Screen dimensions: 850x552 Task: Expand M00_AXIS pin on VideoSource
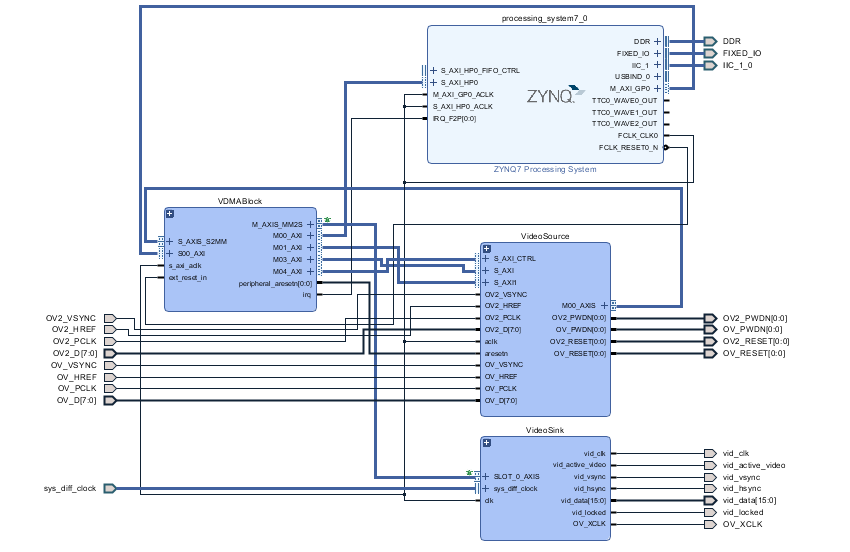604,305
